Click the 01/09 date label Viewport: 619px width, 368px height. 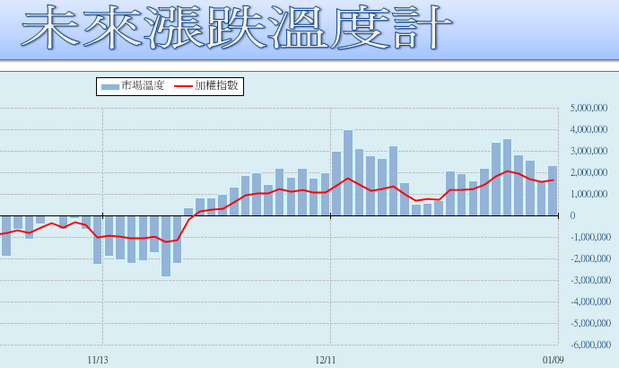(553, 360)
